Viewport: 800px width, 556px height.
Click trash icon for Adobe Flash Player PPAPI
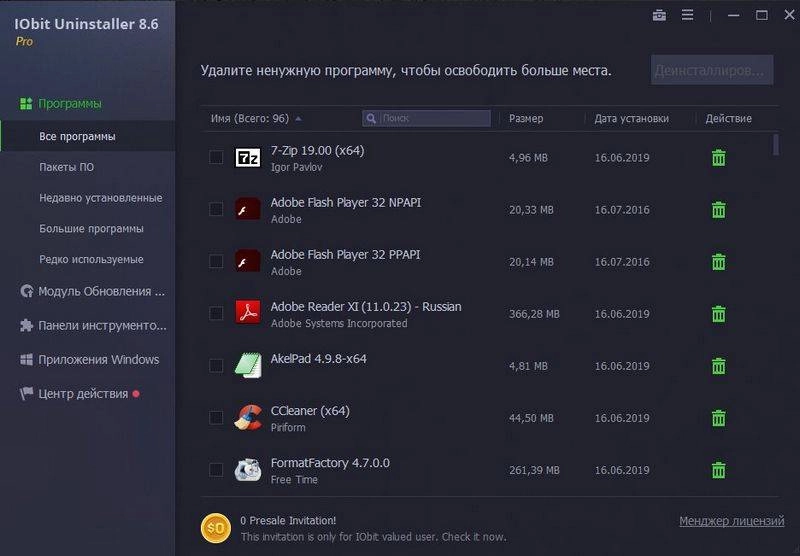(x=718, y=262)
